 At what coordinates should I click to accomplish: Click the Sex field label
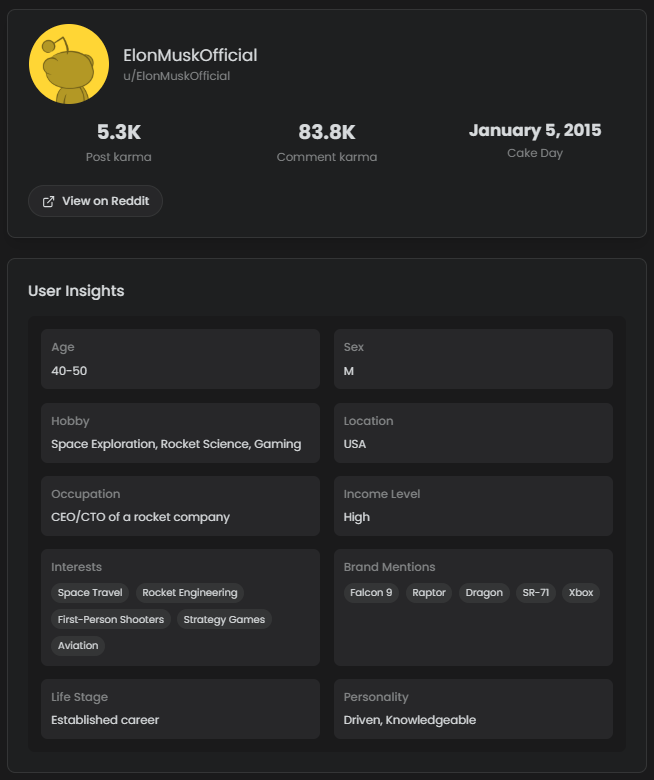(354, 347)
